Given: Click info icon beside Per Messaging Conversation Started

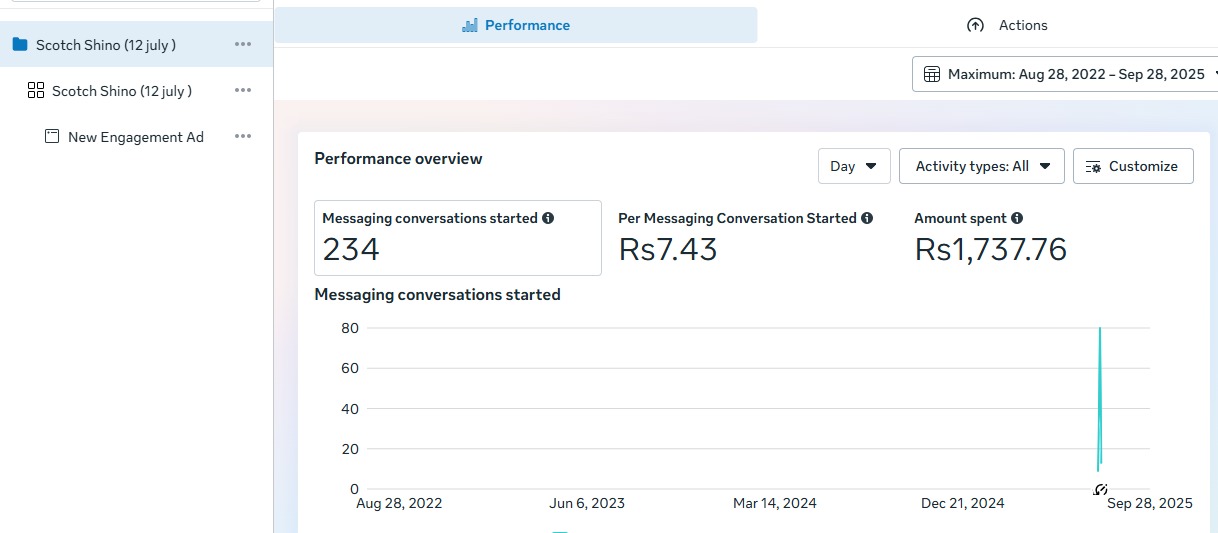Looking at the screenshot, I should 867,218.
